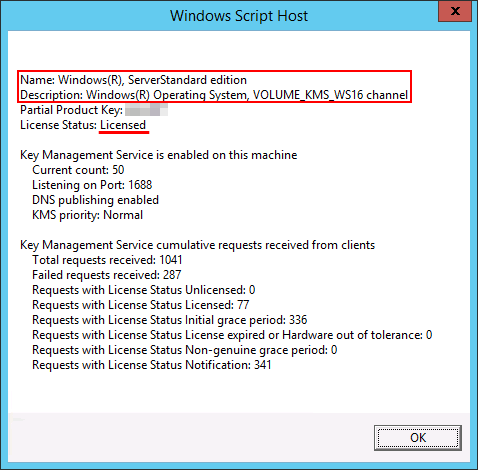
Task: Click the KMS priority: Normal line
Action: (x=87, y=215)
